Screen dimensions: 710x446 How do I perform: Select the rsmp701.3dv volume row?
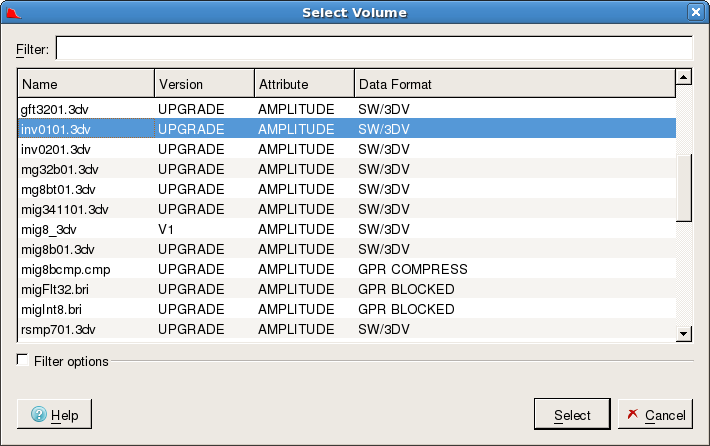tap(347, 329)
